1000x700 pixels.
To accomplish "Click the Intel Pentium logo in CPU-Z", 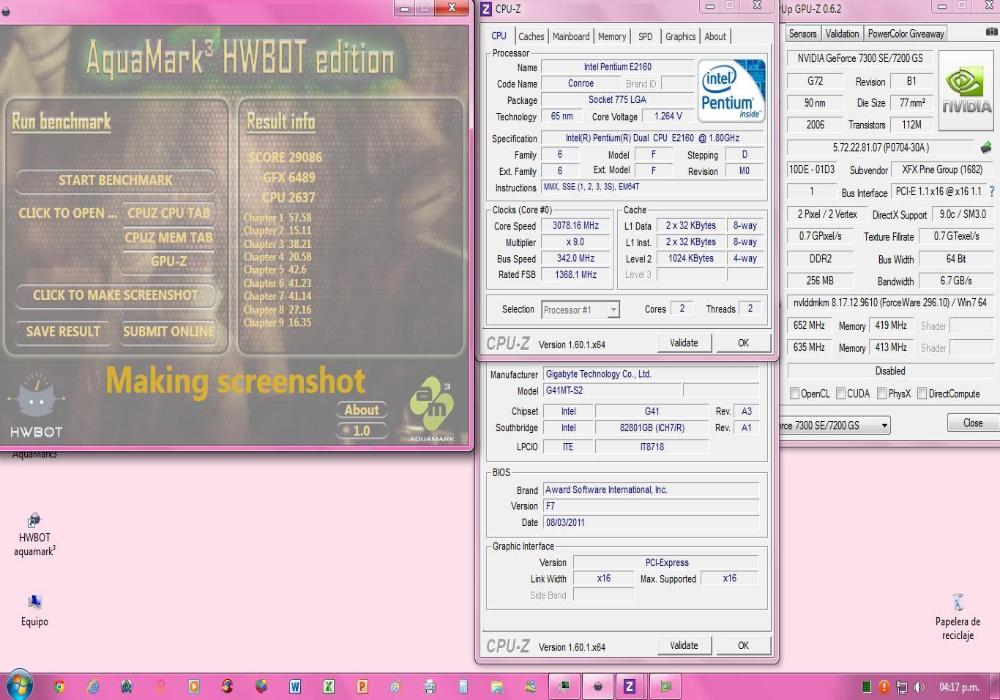I will coord(731,90).
